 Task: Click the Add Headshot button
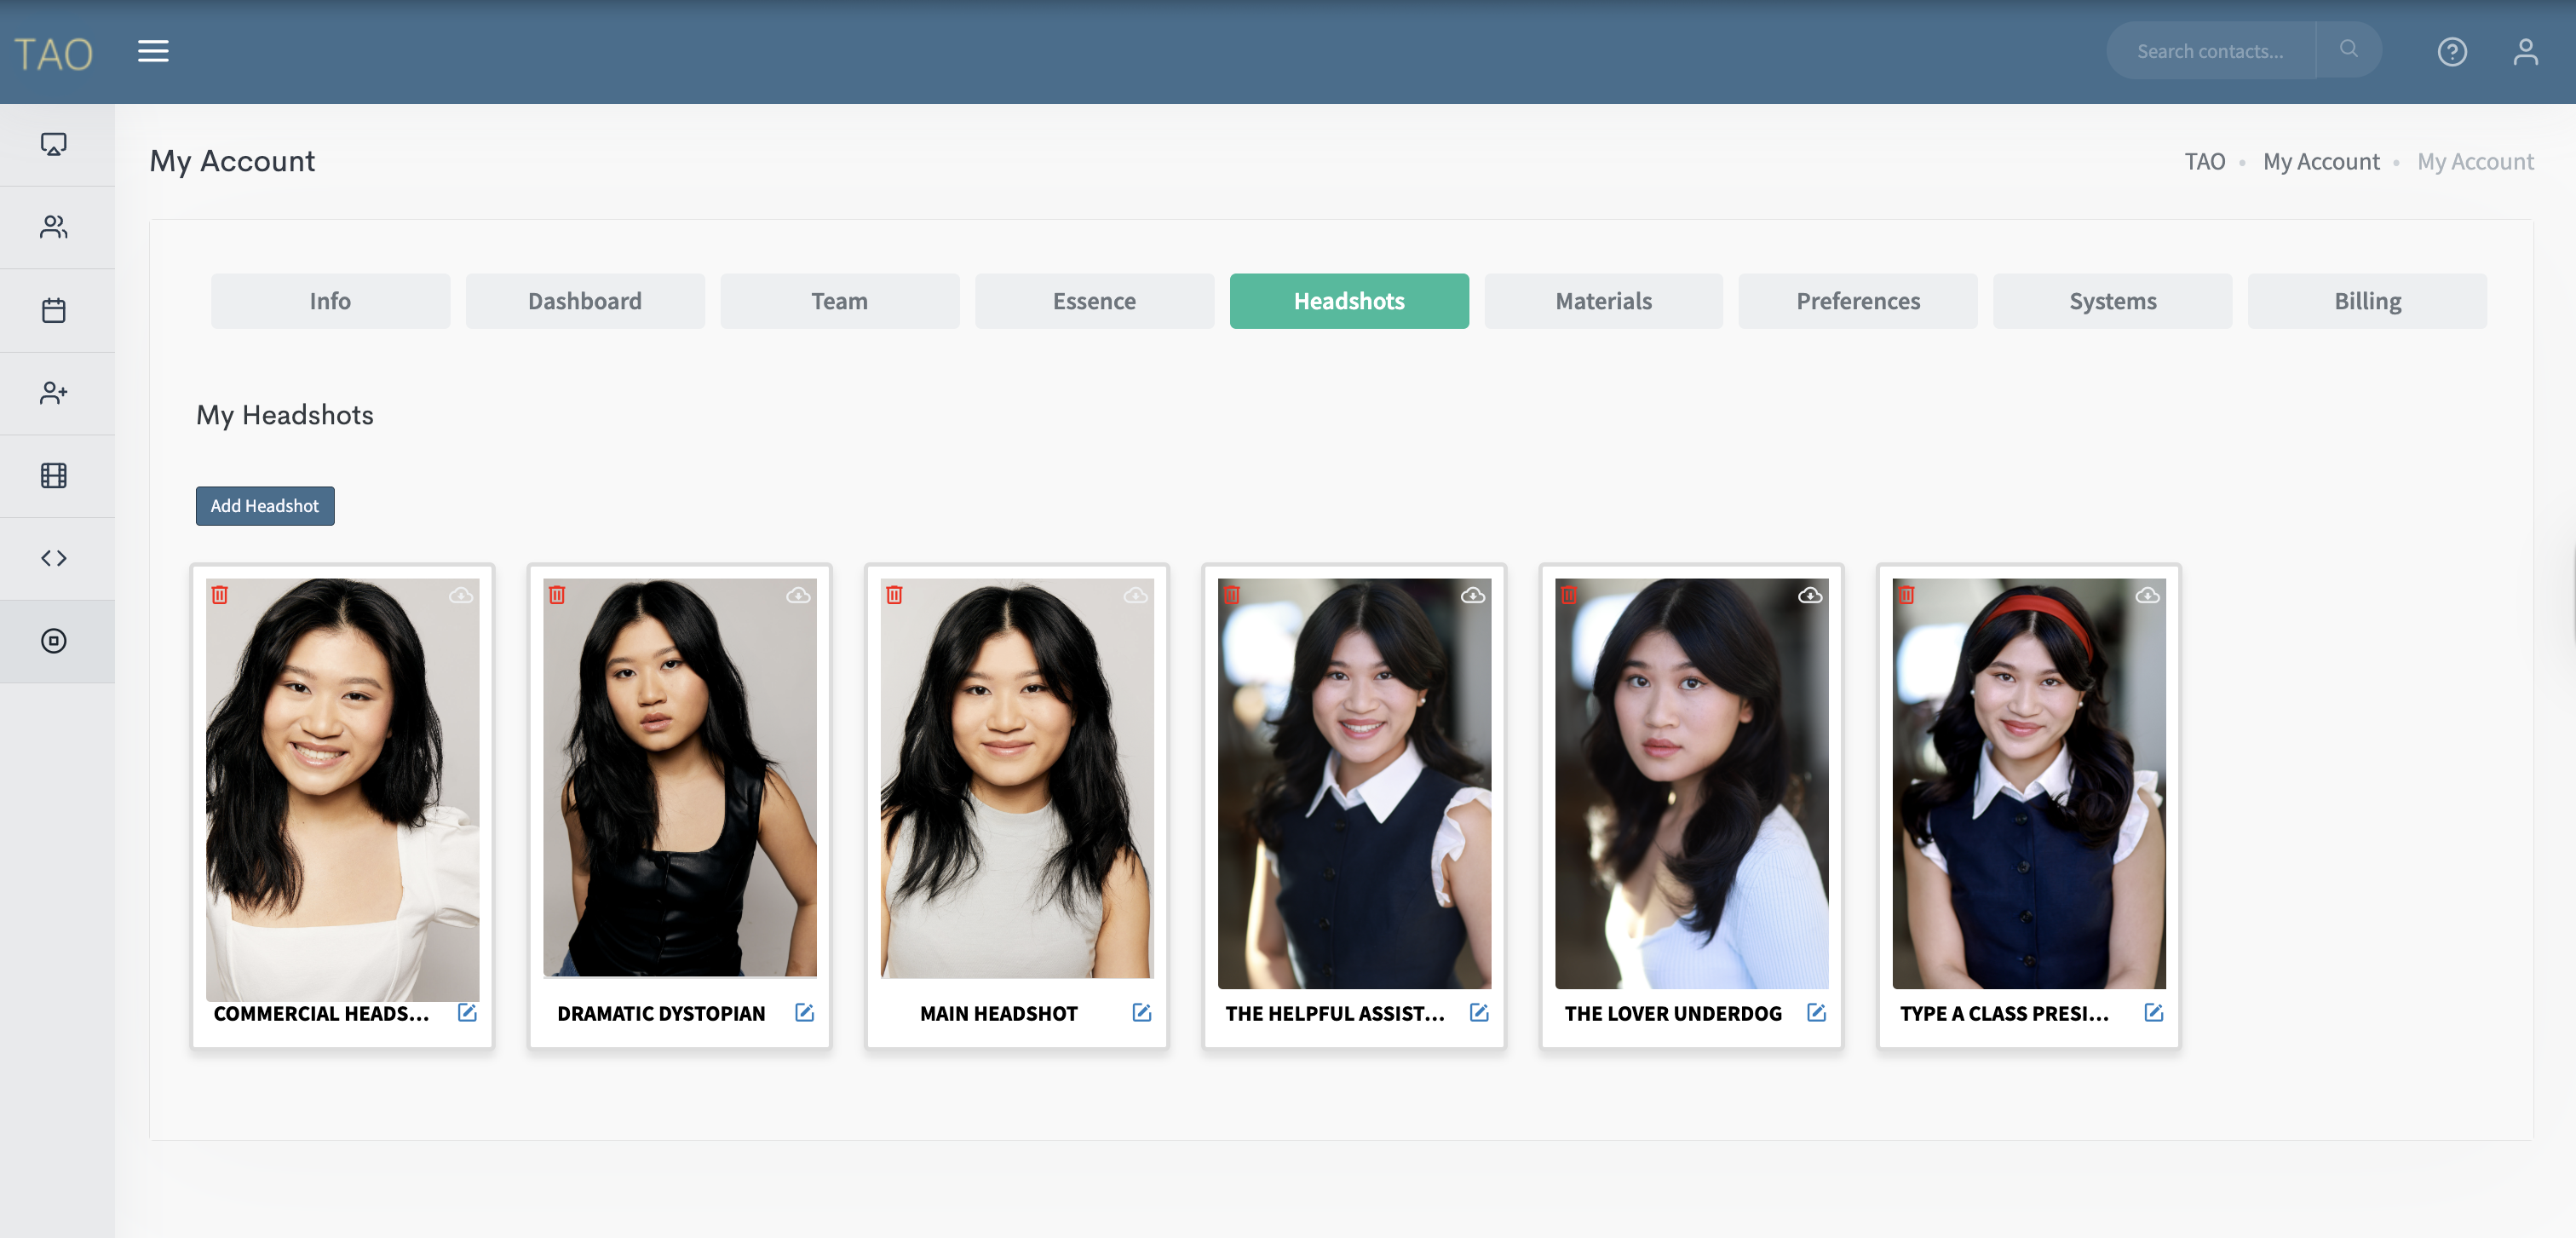(x=265, y=506)
